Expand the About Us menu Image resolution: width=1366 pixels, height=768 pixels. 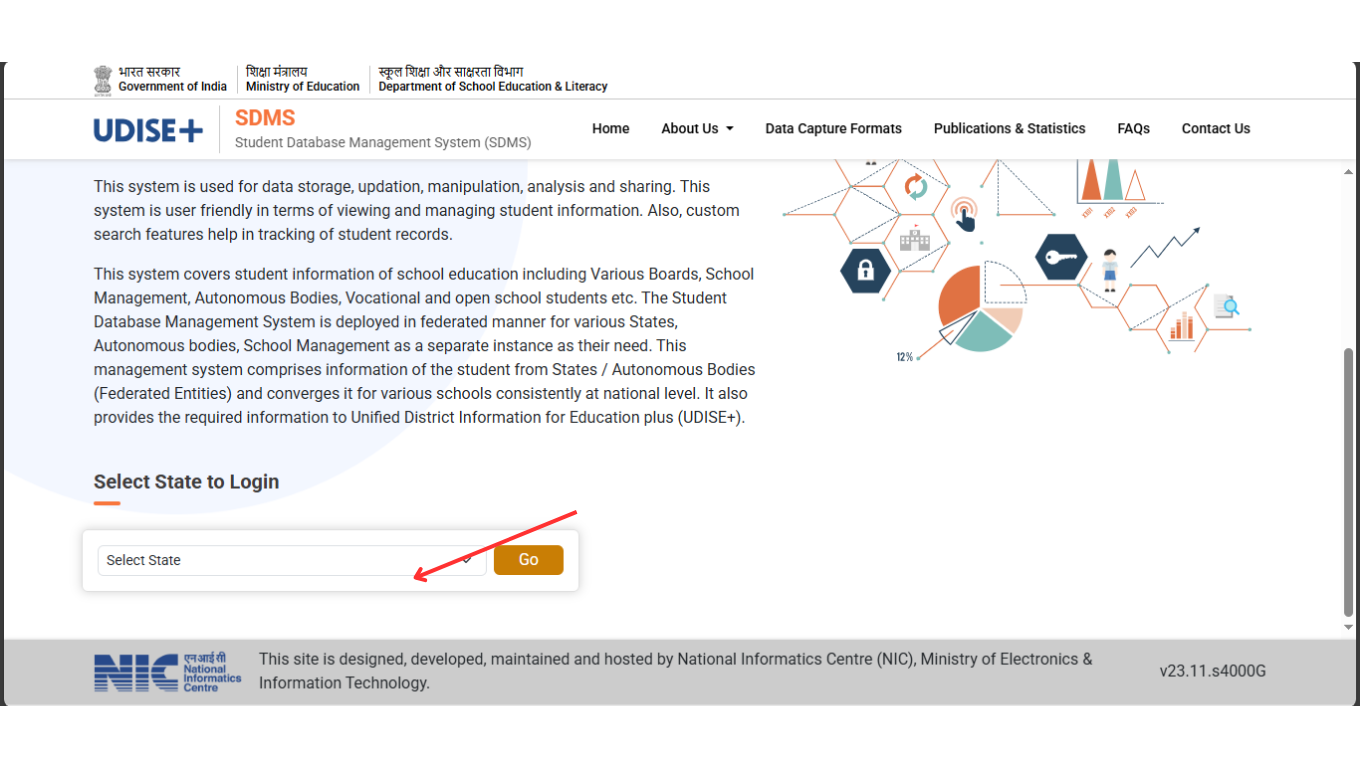click(697, 128)
